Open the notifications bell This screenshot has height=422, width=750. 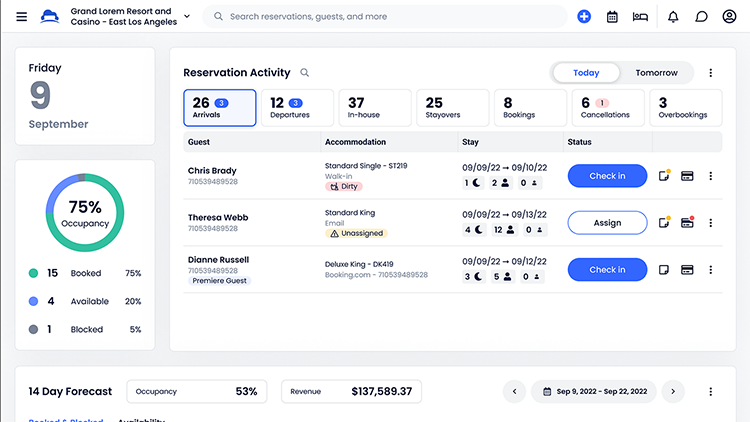673,17
